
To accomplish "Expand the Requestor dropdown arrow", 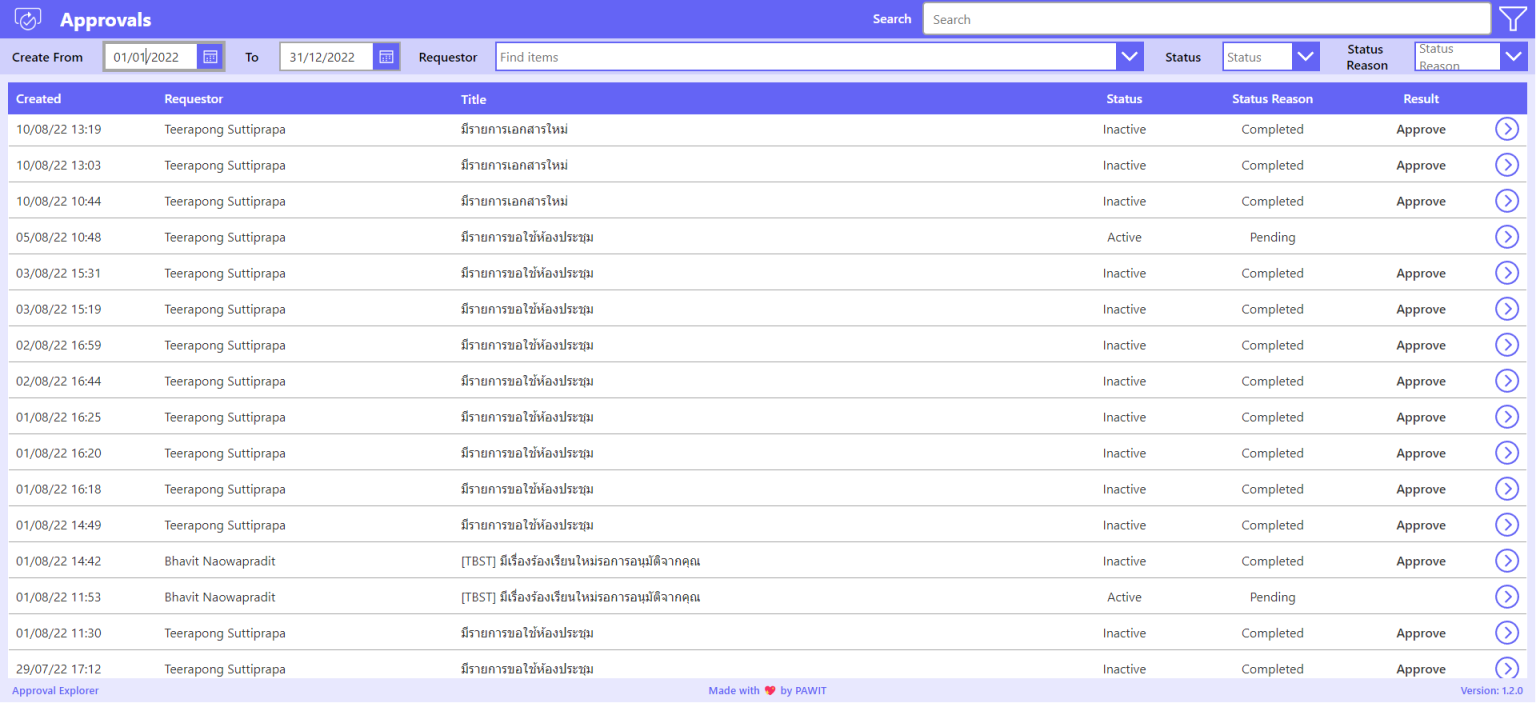I will (1130, 57).
